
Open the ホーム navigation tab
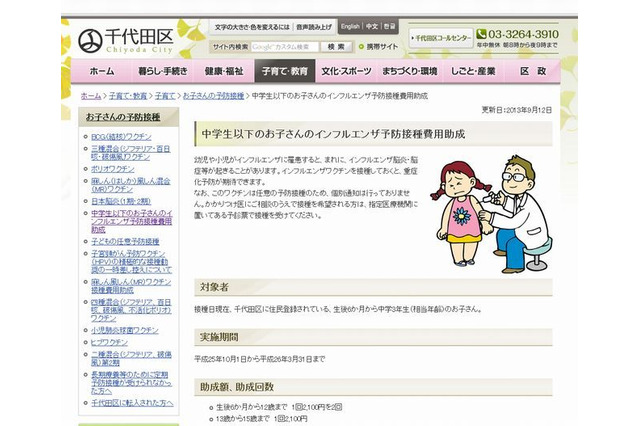click(102, 71)
